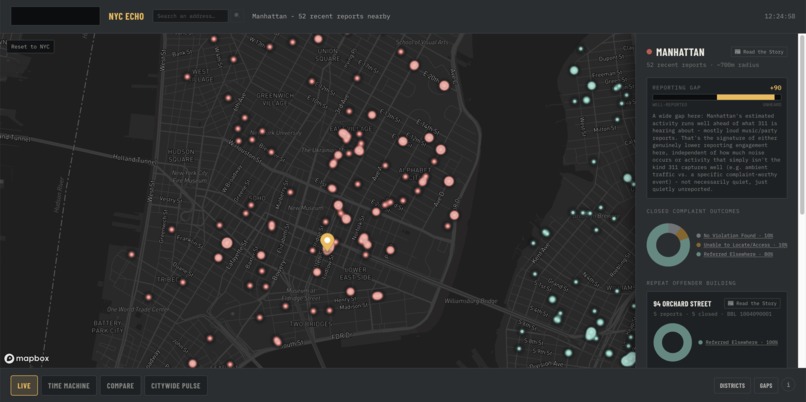The width and height of the screenshot is (806, 402).
Task: Click the "BATTERY PARK CITY" map label
Action: [108, 327]
